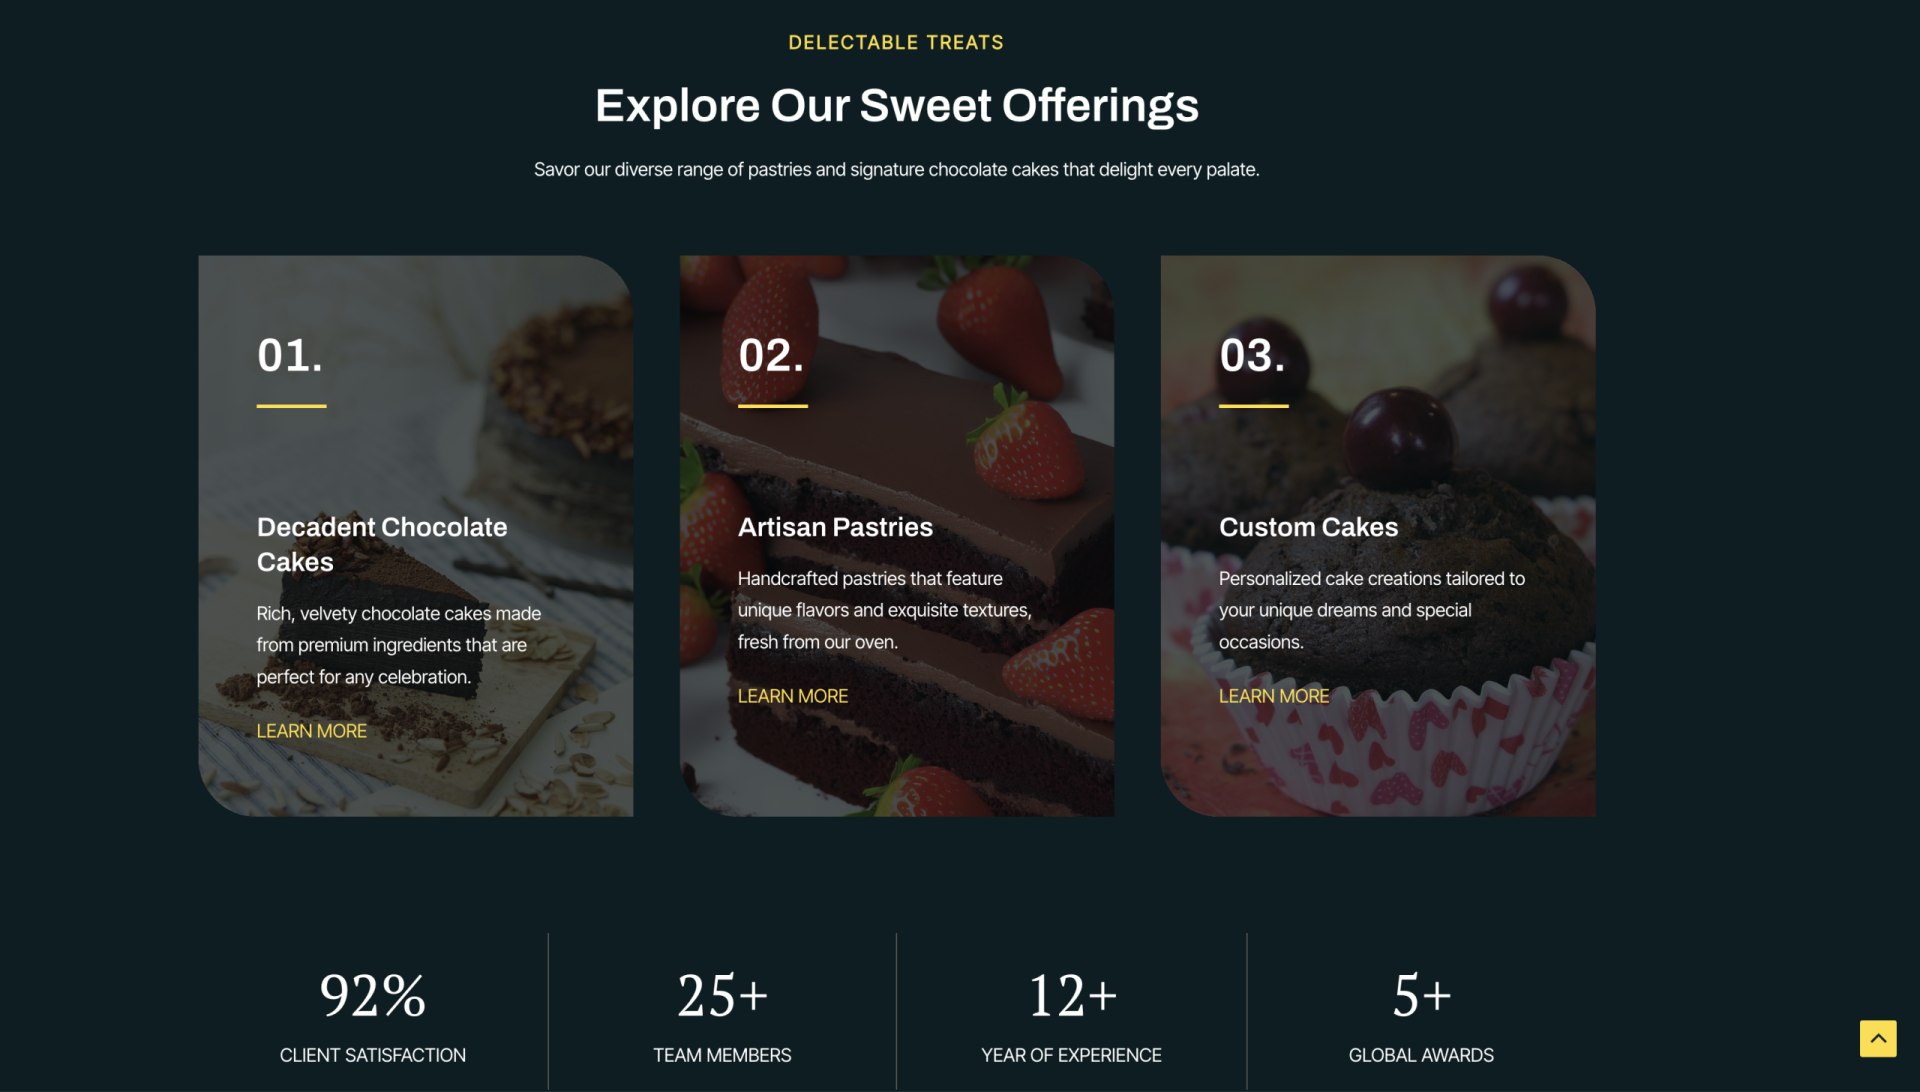Viewport: 1920px width, 1092px height.
Task: Click the 25+ team members counter
Action: point(722,996)
